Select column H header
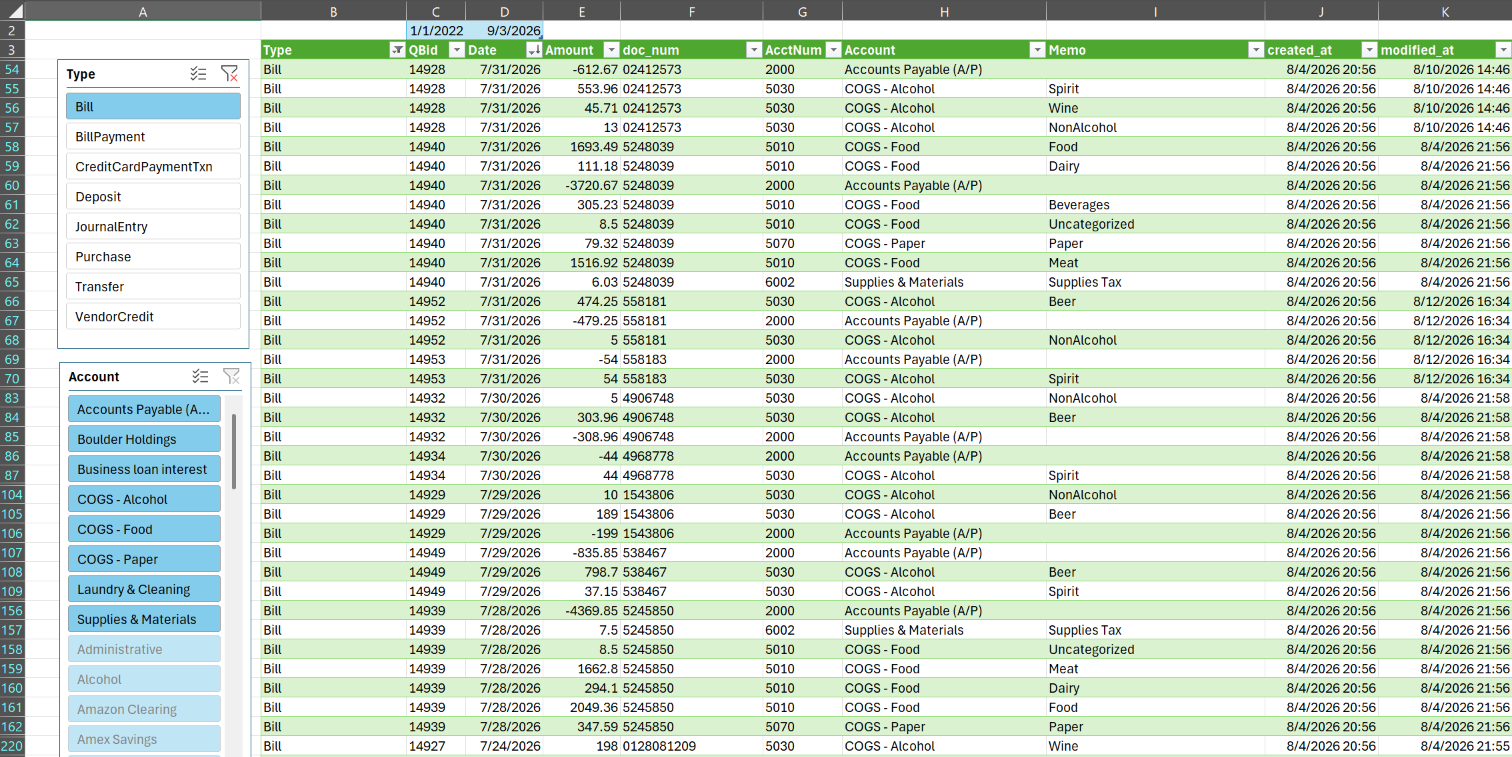 [x=944, y=11]
